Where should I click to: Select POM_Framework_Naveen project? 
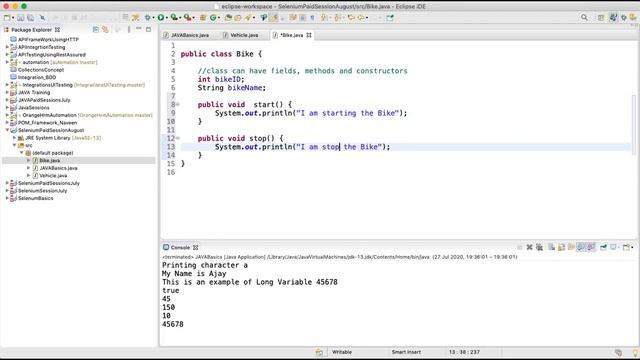47,122
